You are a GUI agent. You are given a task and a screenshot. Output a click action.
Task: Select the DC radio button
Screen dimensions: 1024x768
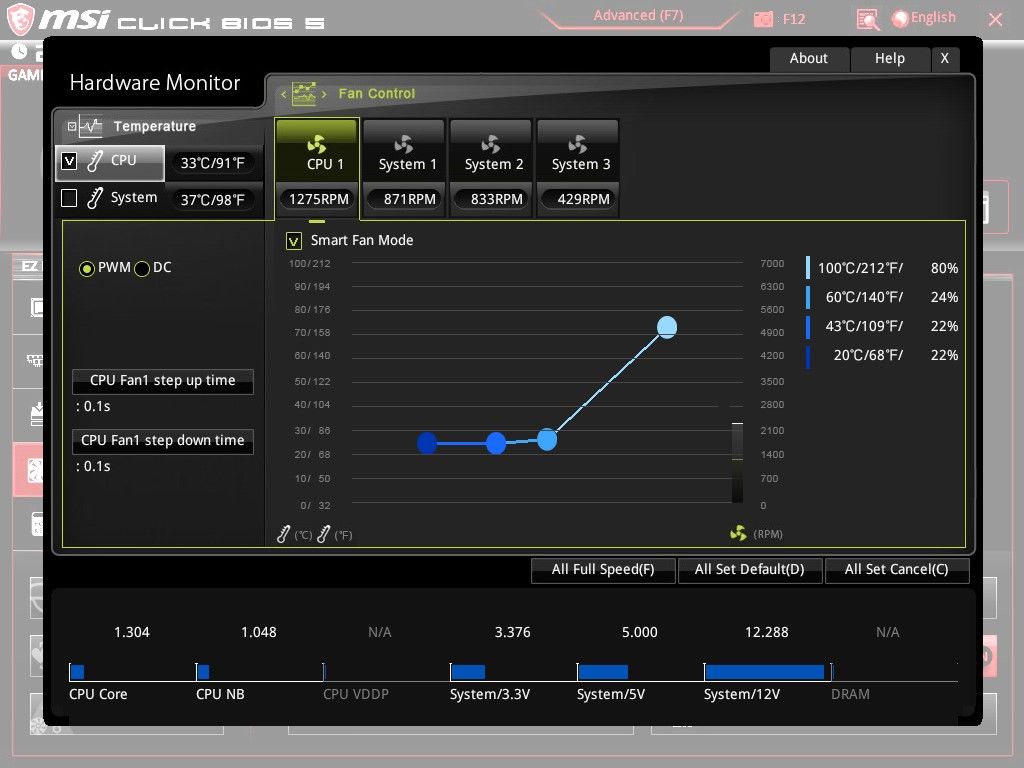[x=142, y=268]
